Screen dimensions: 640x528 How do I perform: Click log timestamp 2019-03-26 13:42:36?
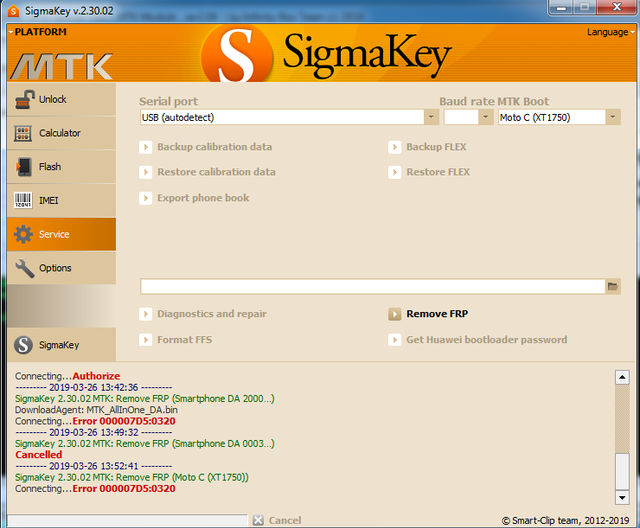point(94,387)
